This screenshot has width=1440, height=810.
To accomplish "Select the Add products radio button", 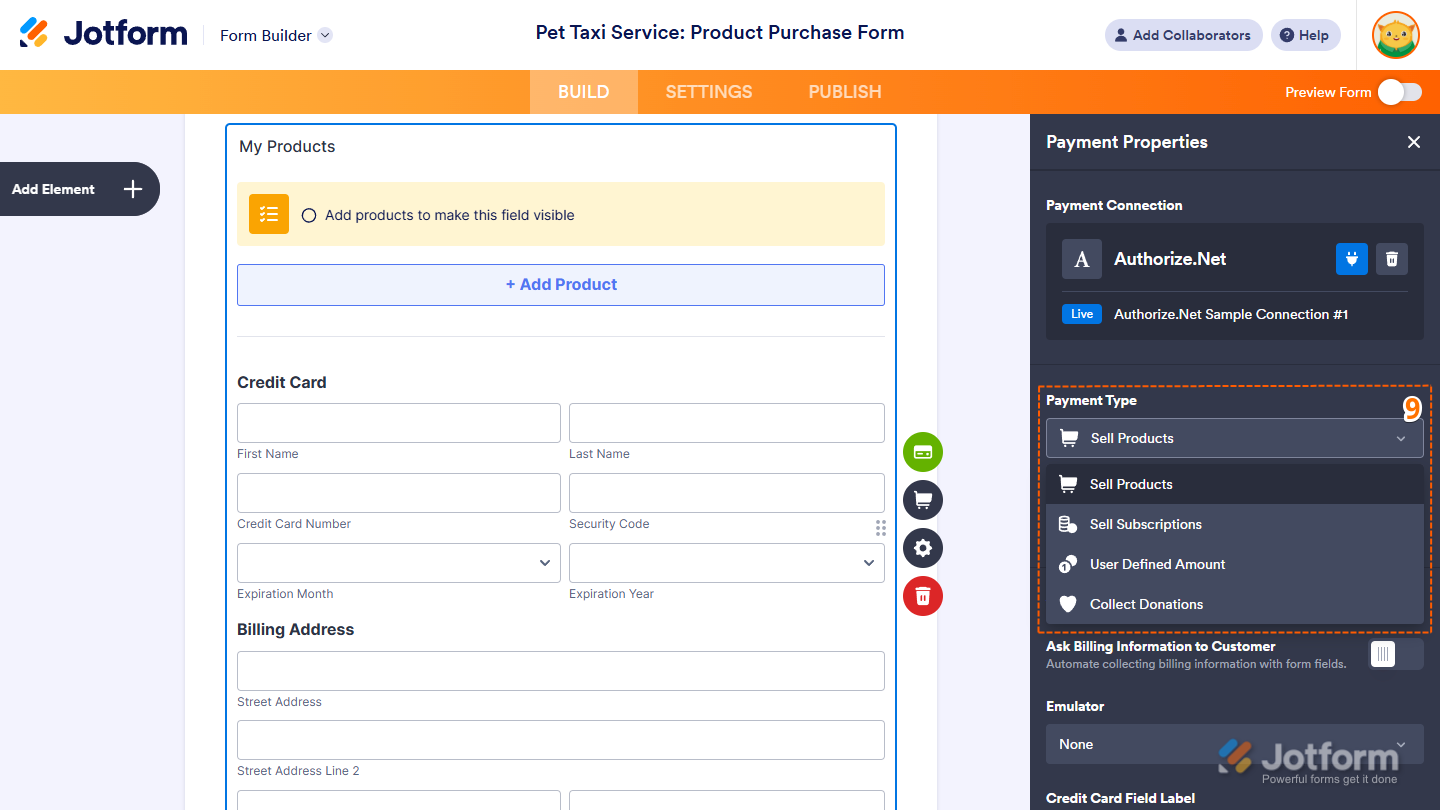I will point(309,215).
